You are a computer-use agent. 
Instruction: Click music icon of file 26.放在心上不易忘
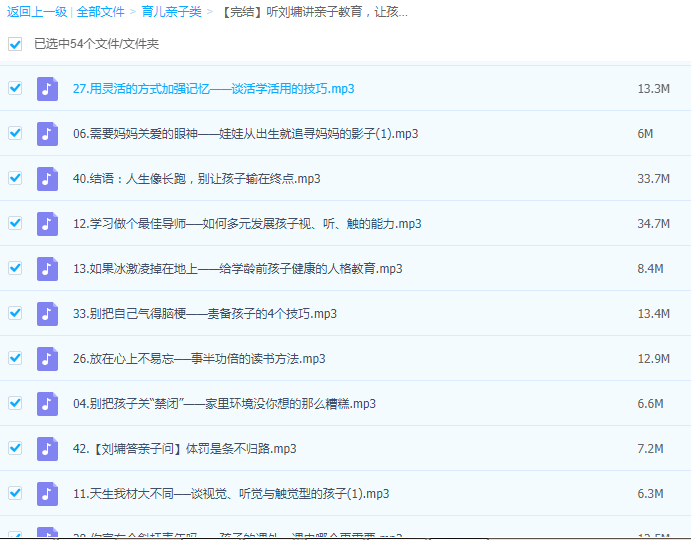coord(47,359)
